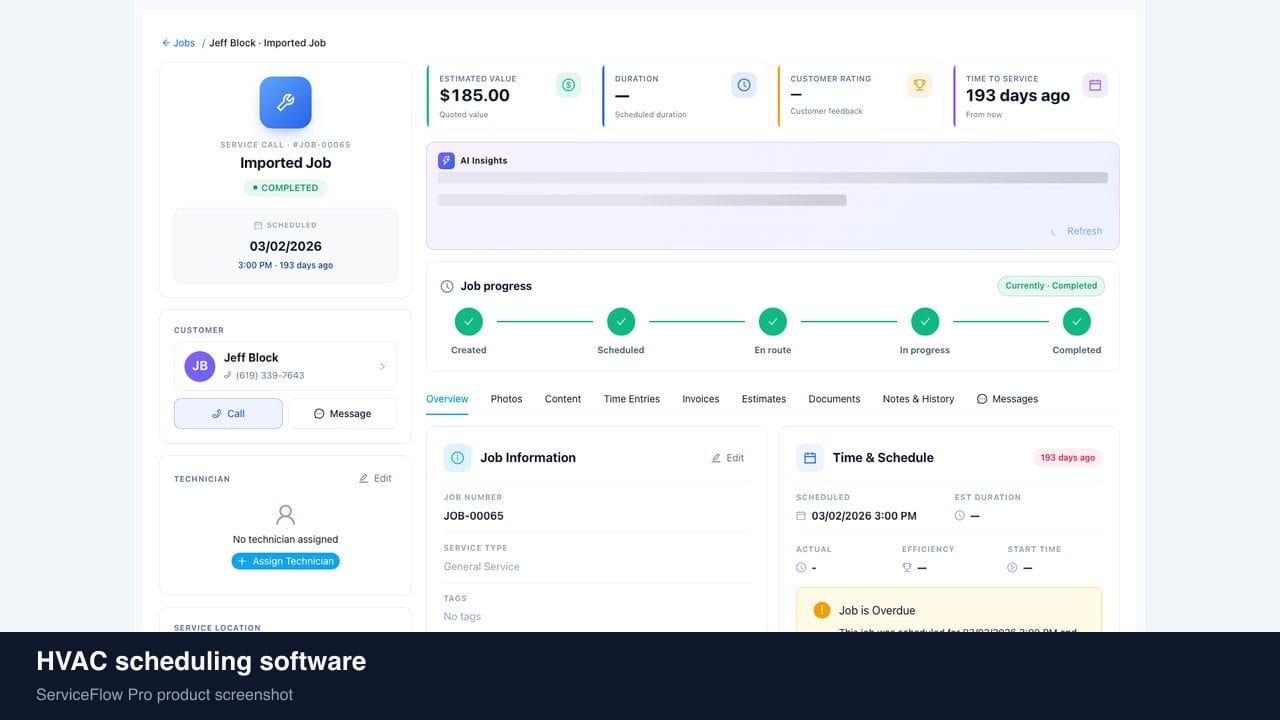Click the calendar icon on Time to Service card

1095,85
